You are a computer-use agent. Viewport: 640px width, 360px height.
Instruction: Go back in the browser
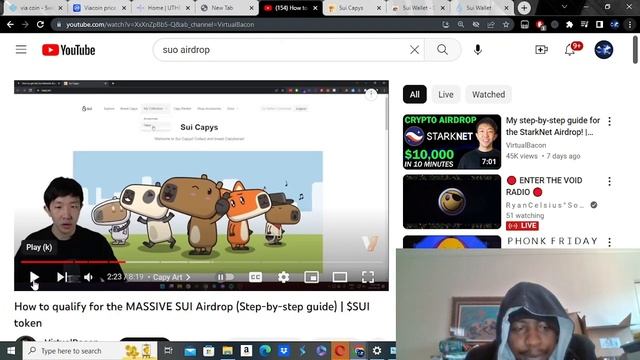pyautogui.click(x=10, y=24)
